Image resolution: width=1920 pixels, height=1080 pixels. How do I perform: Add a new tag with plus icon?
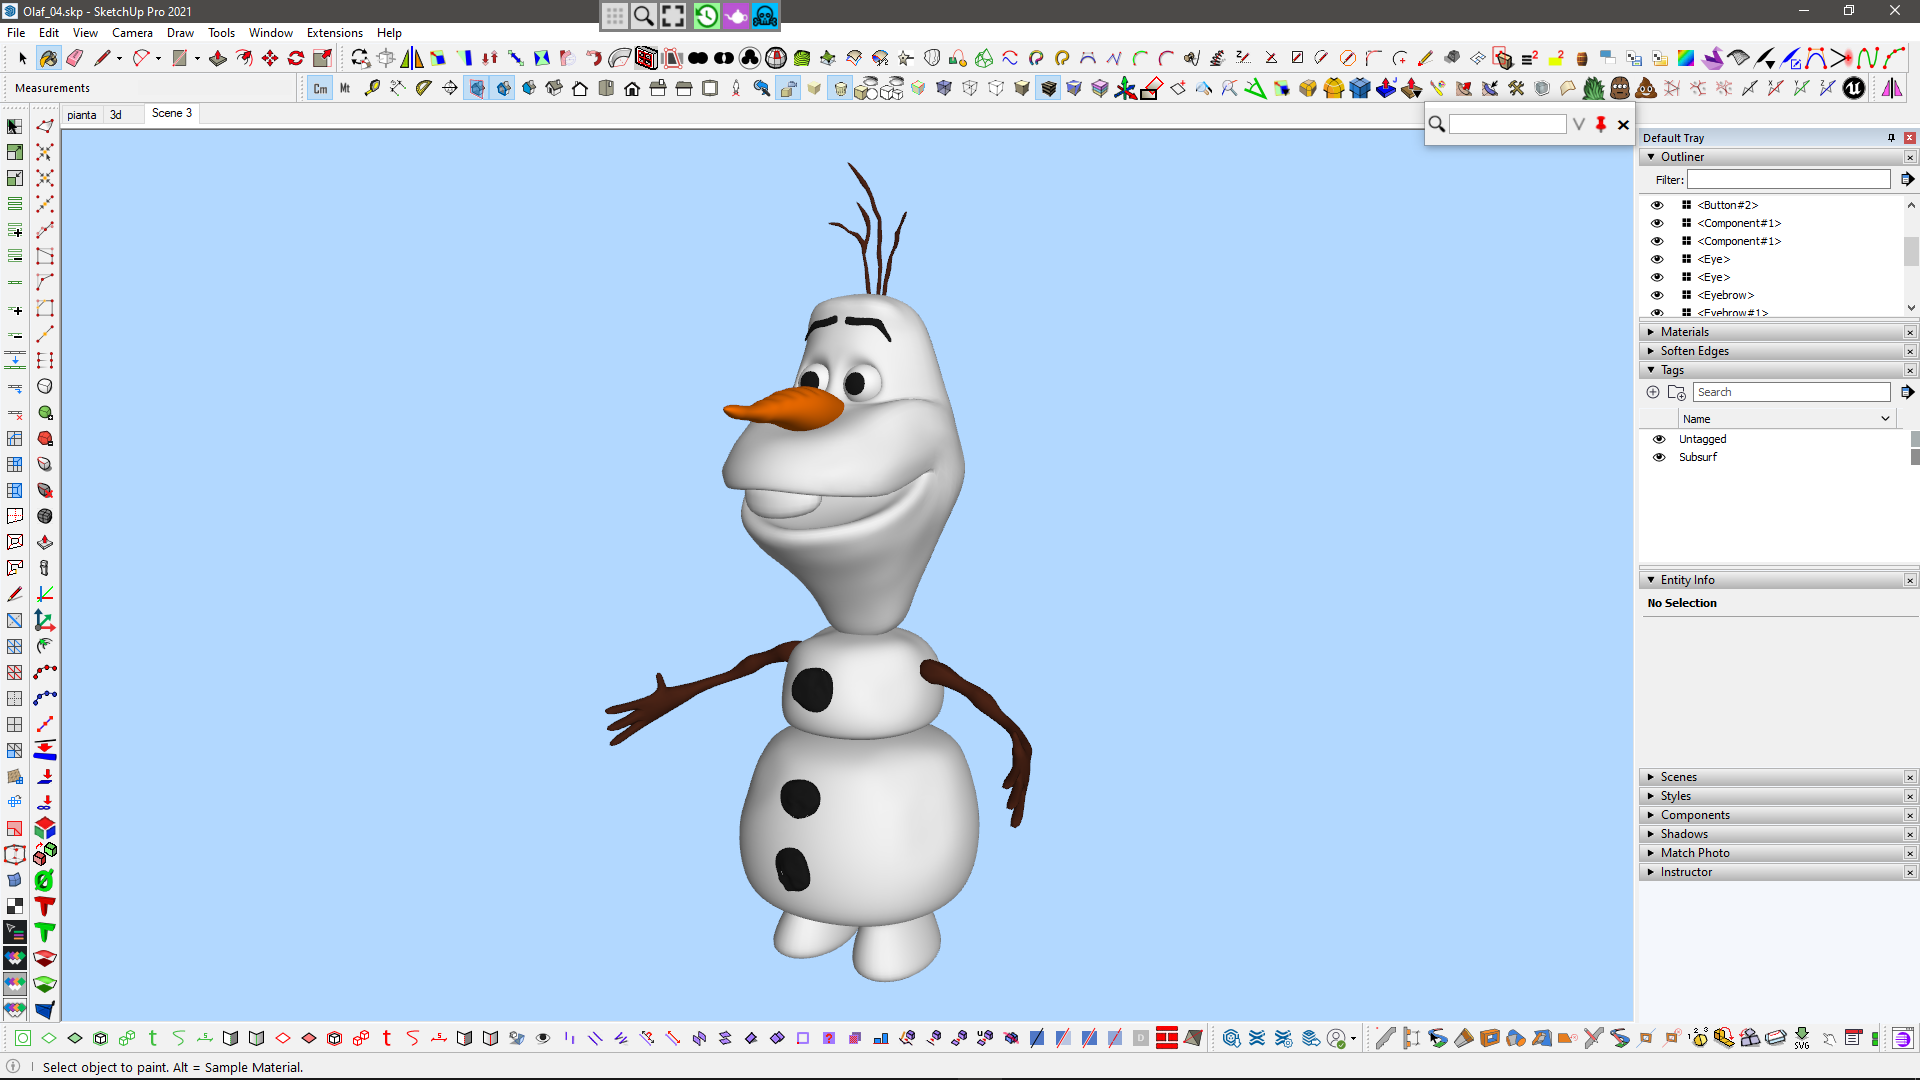coord(1653,392)
